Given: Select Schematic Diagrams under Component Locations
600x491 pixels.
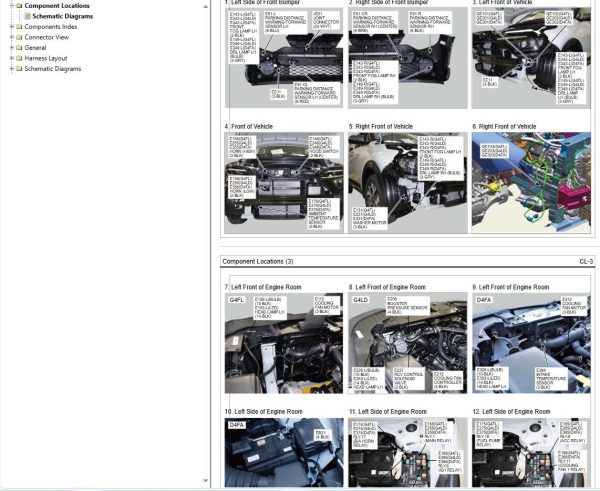Looking at the screenshot, I should (63, 16).
